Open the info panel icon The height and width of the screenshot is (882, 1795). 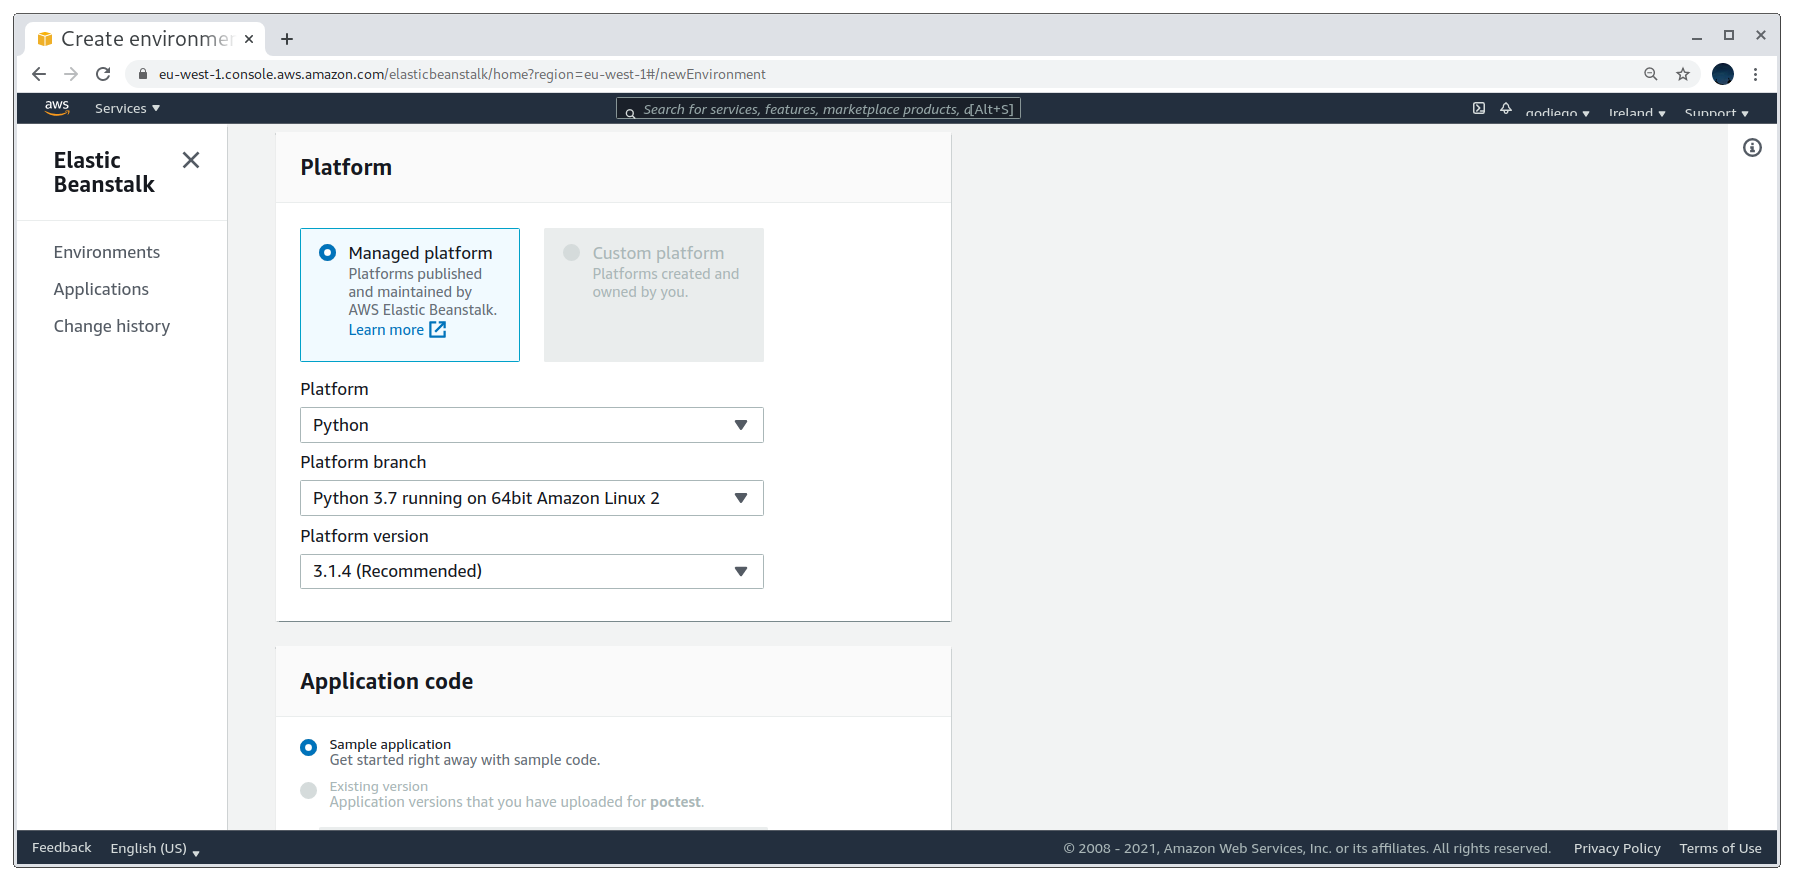click(x=1752, y=148)
